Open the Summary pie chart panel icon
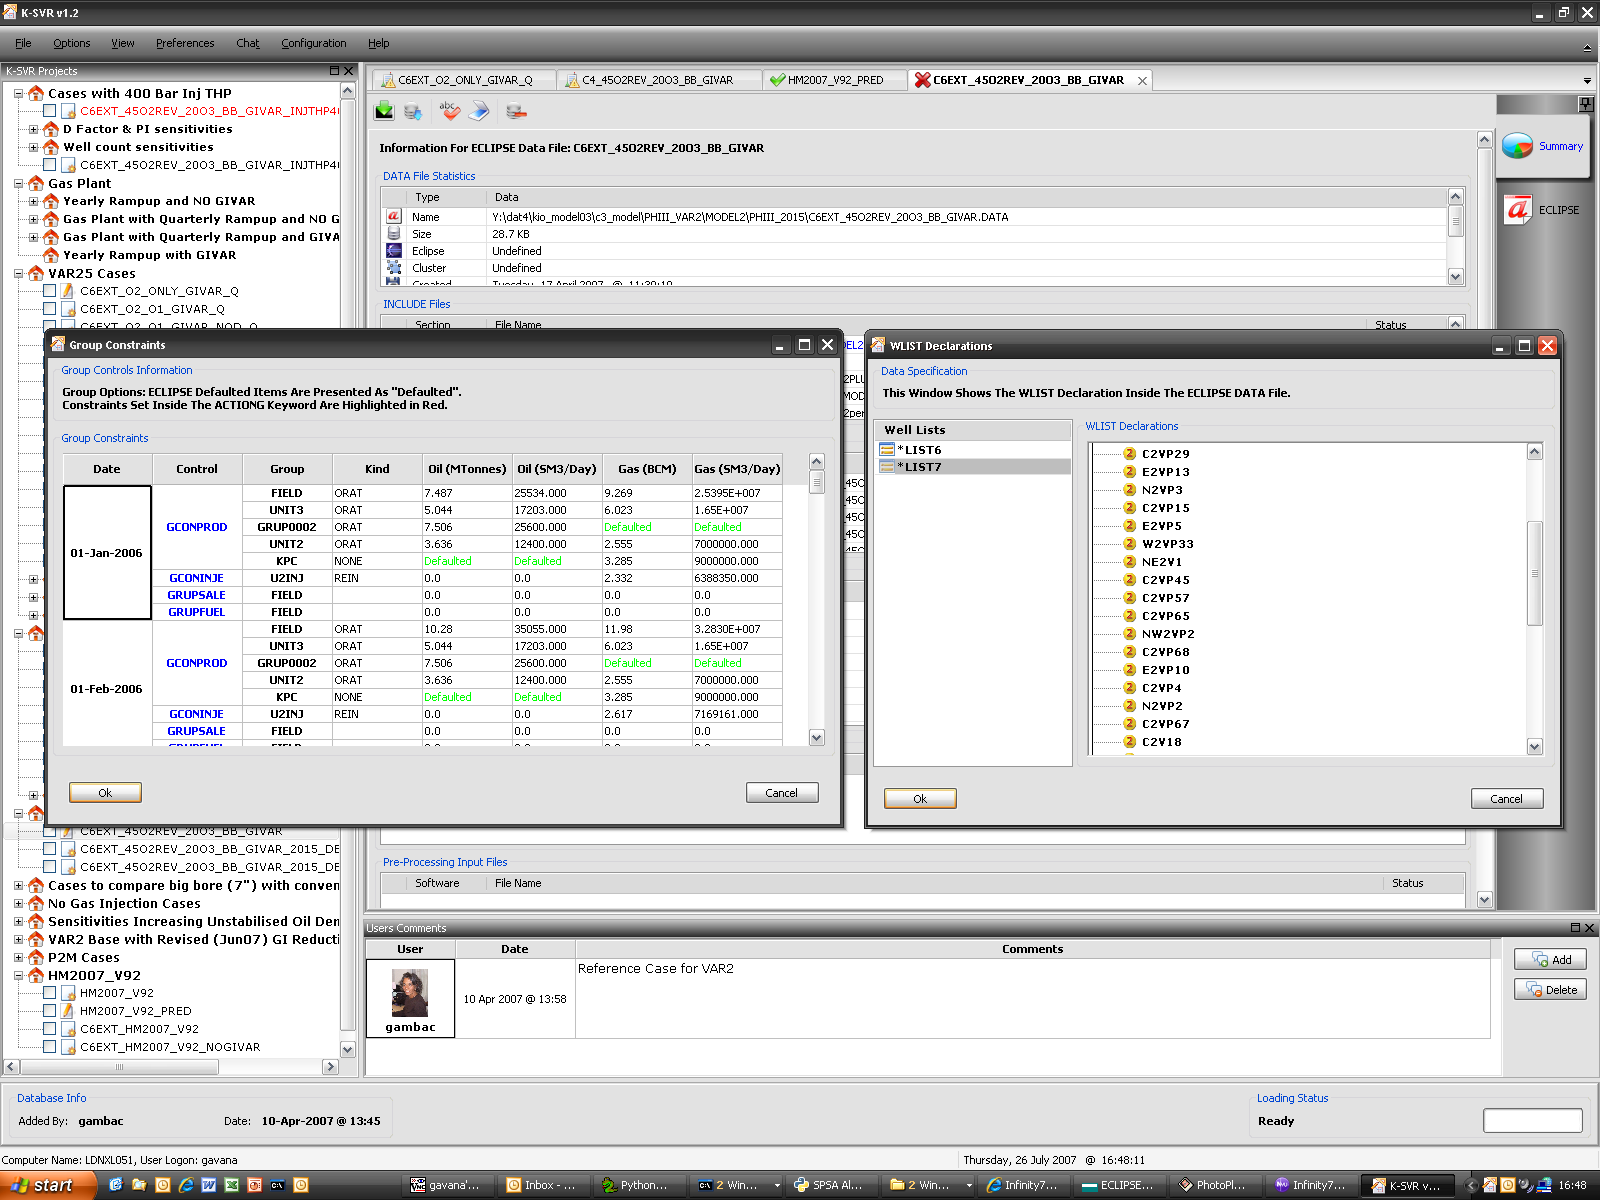Screen dimensions: 1600x1200 [1518, 146]
